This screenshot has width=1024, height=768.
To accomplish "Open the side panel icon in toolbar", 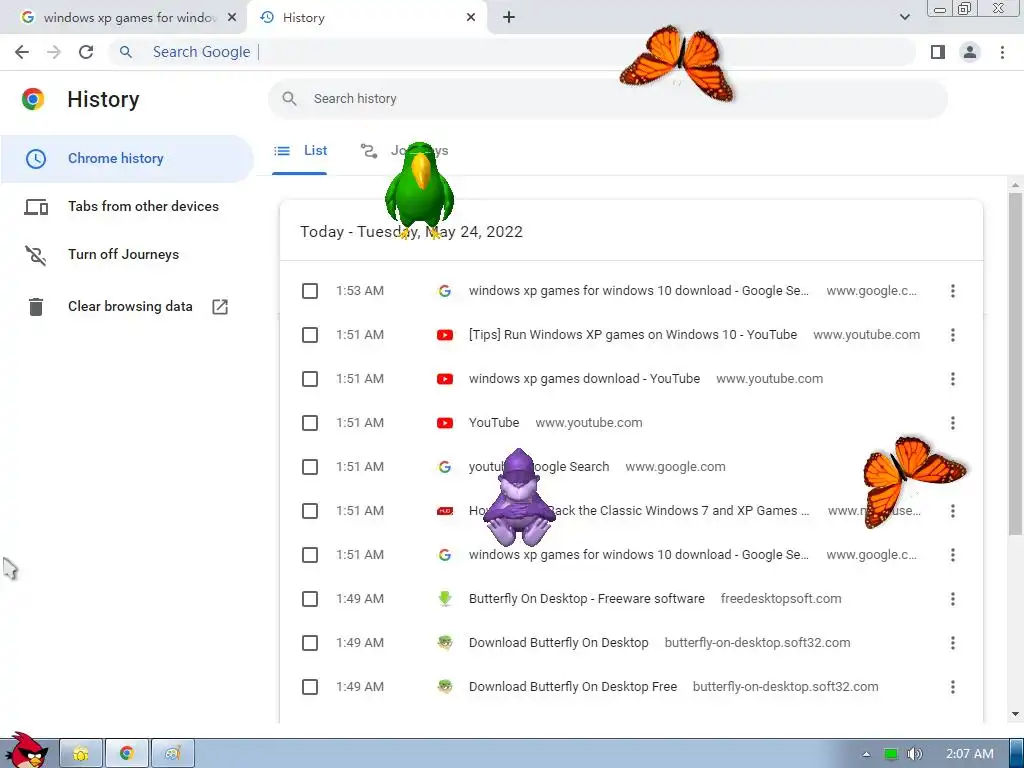I will tap(938, 52).
